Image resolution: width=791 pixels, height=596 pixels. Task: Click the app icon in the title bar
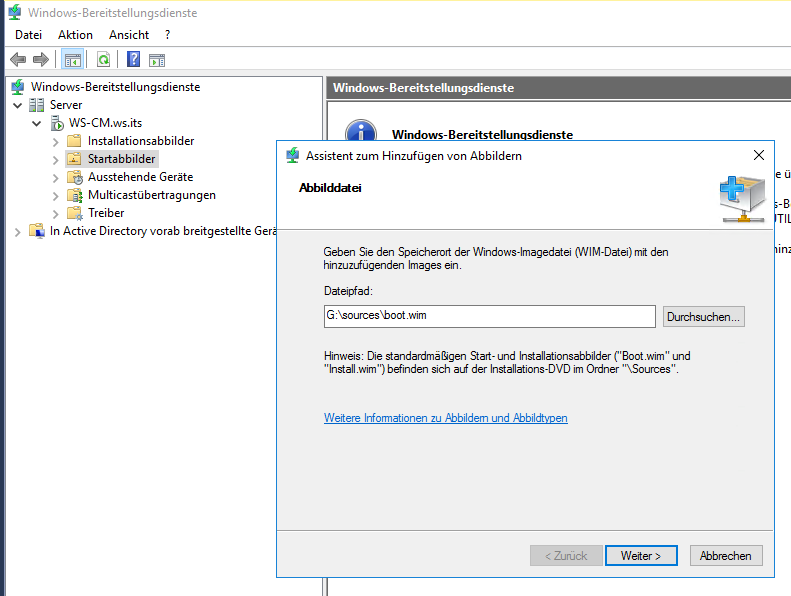pyautogui.click(x=15, y=12)
